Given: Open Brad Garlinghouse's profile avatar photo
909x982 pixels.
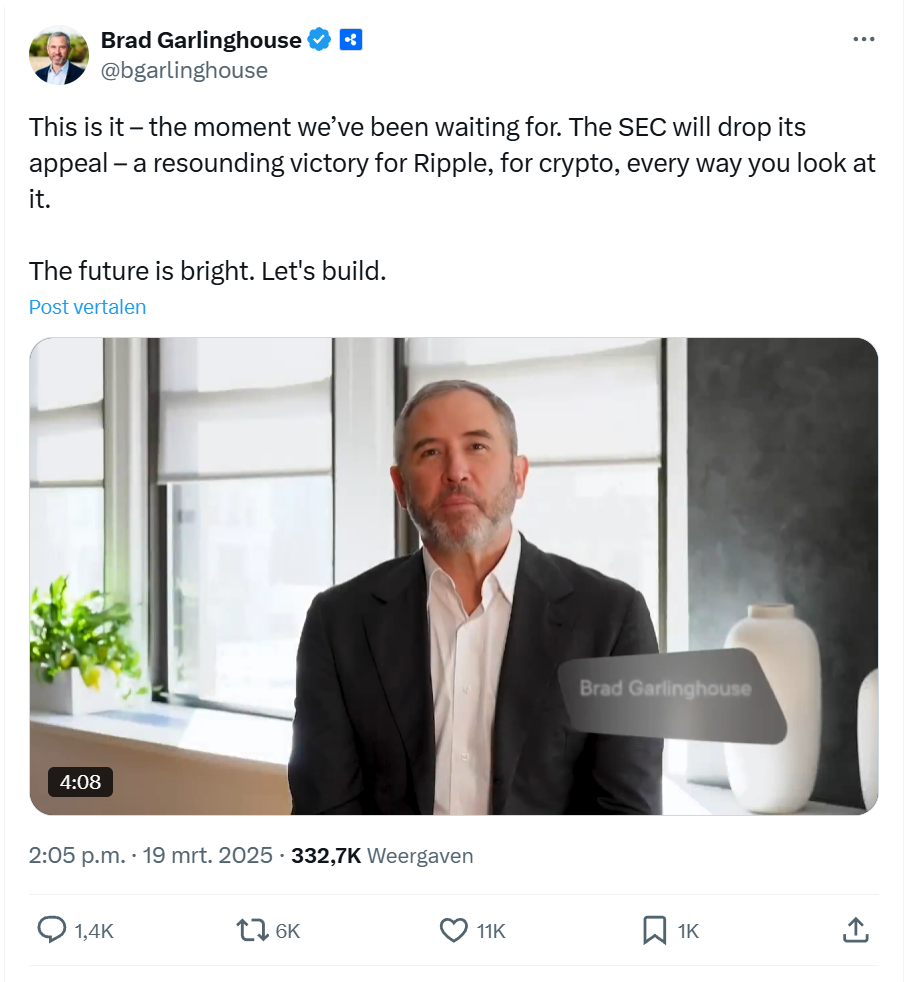Looking at the screenshot, I should [58, 55].
